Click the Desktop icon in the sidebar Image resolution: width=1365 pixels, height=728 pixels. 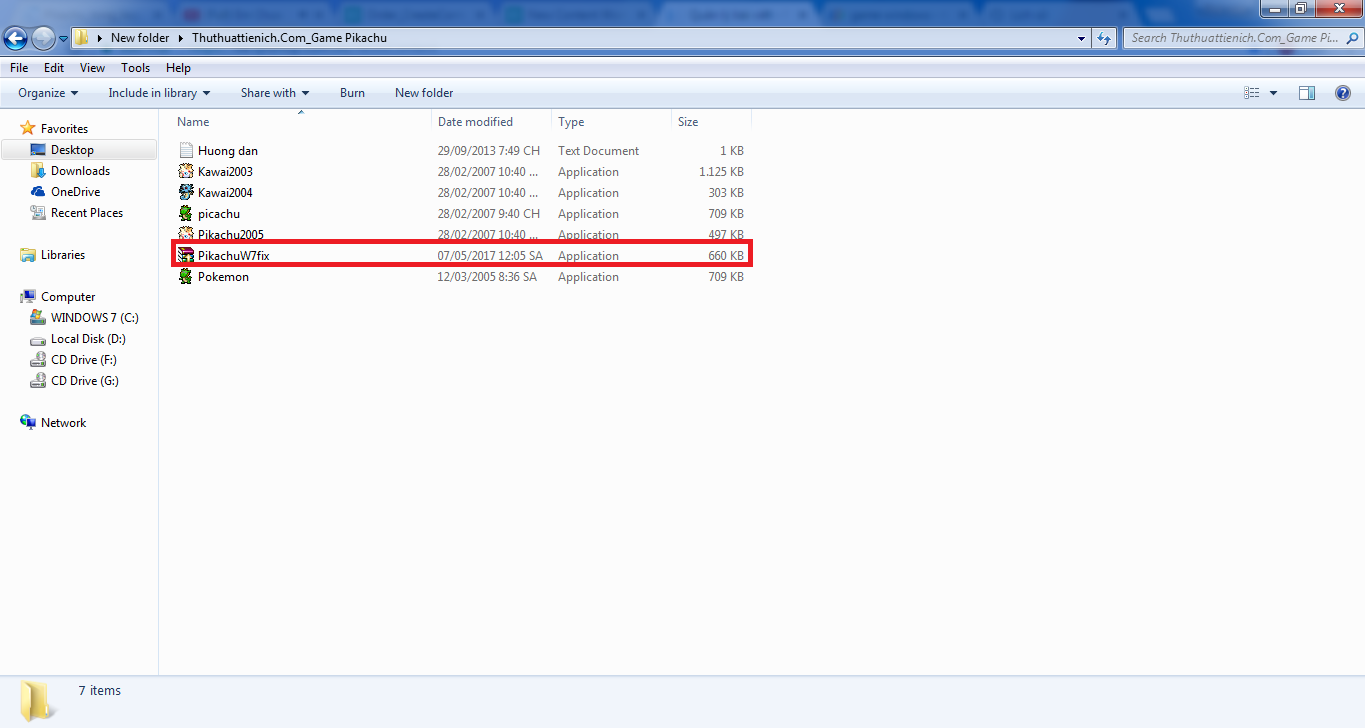click(38, 150)
